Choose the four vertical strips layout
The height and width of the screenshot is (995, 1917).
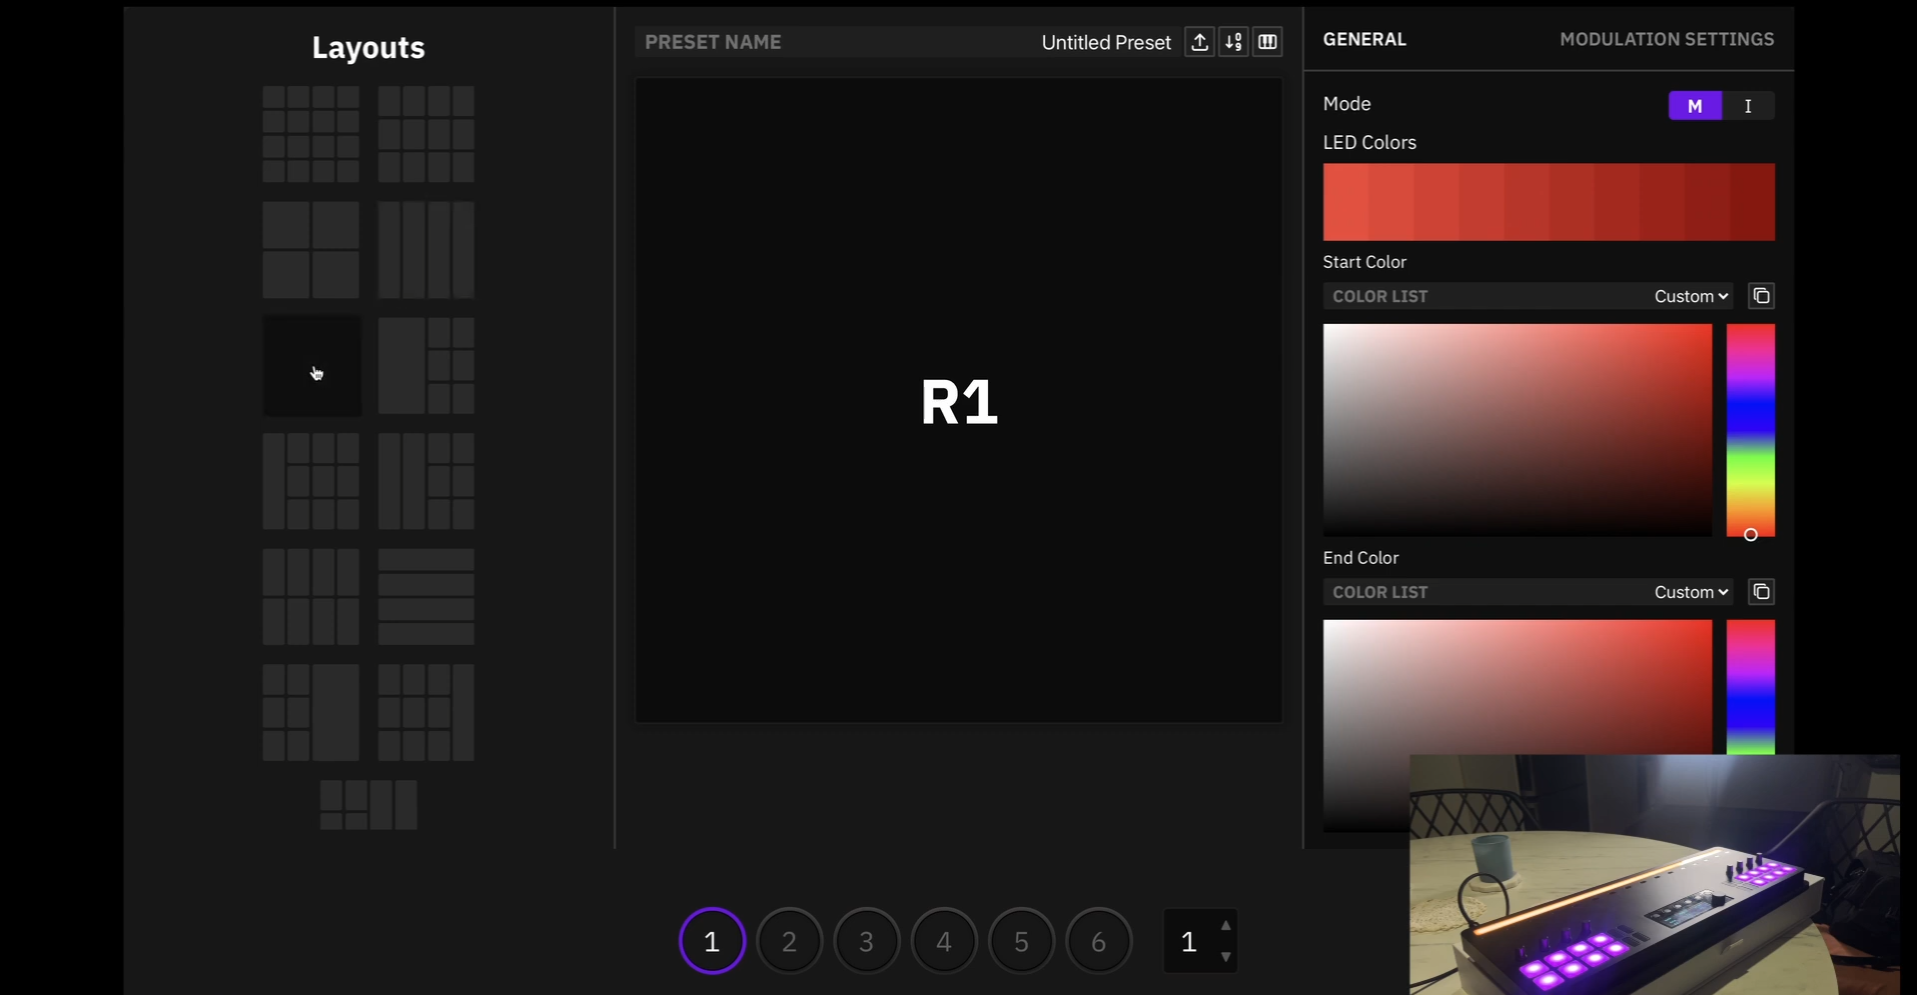point(426,250)
